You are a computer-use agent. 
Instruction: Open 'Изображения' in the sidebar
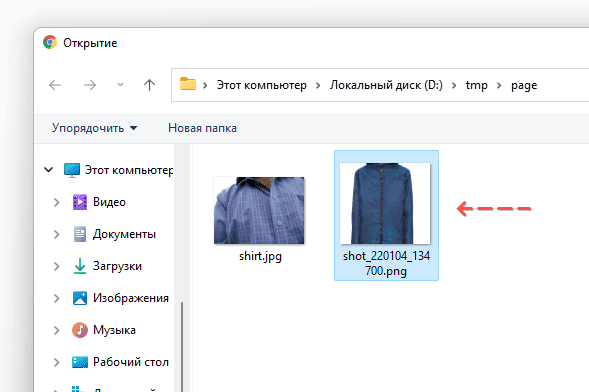click(131, 298)
